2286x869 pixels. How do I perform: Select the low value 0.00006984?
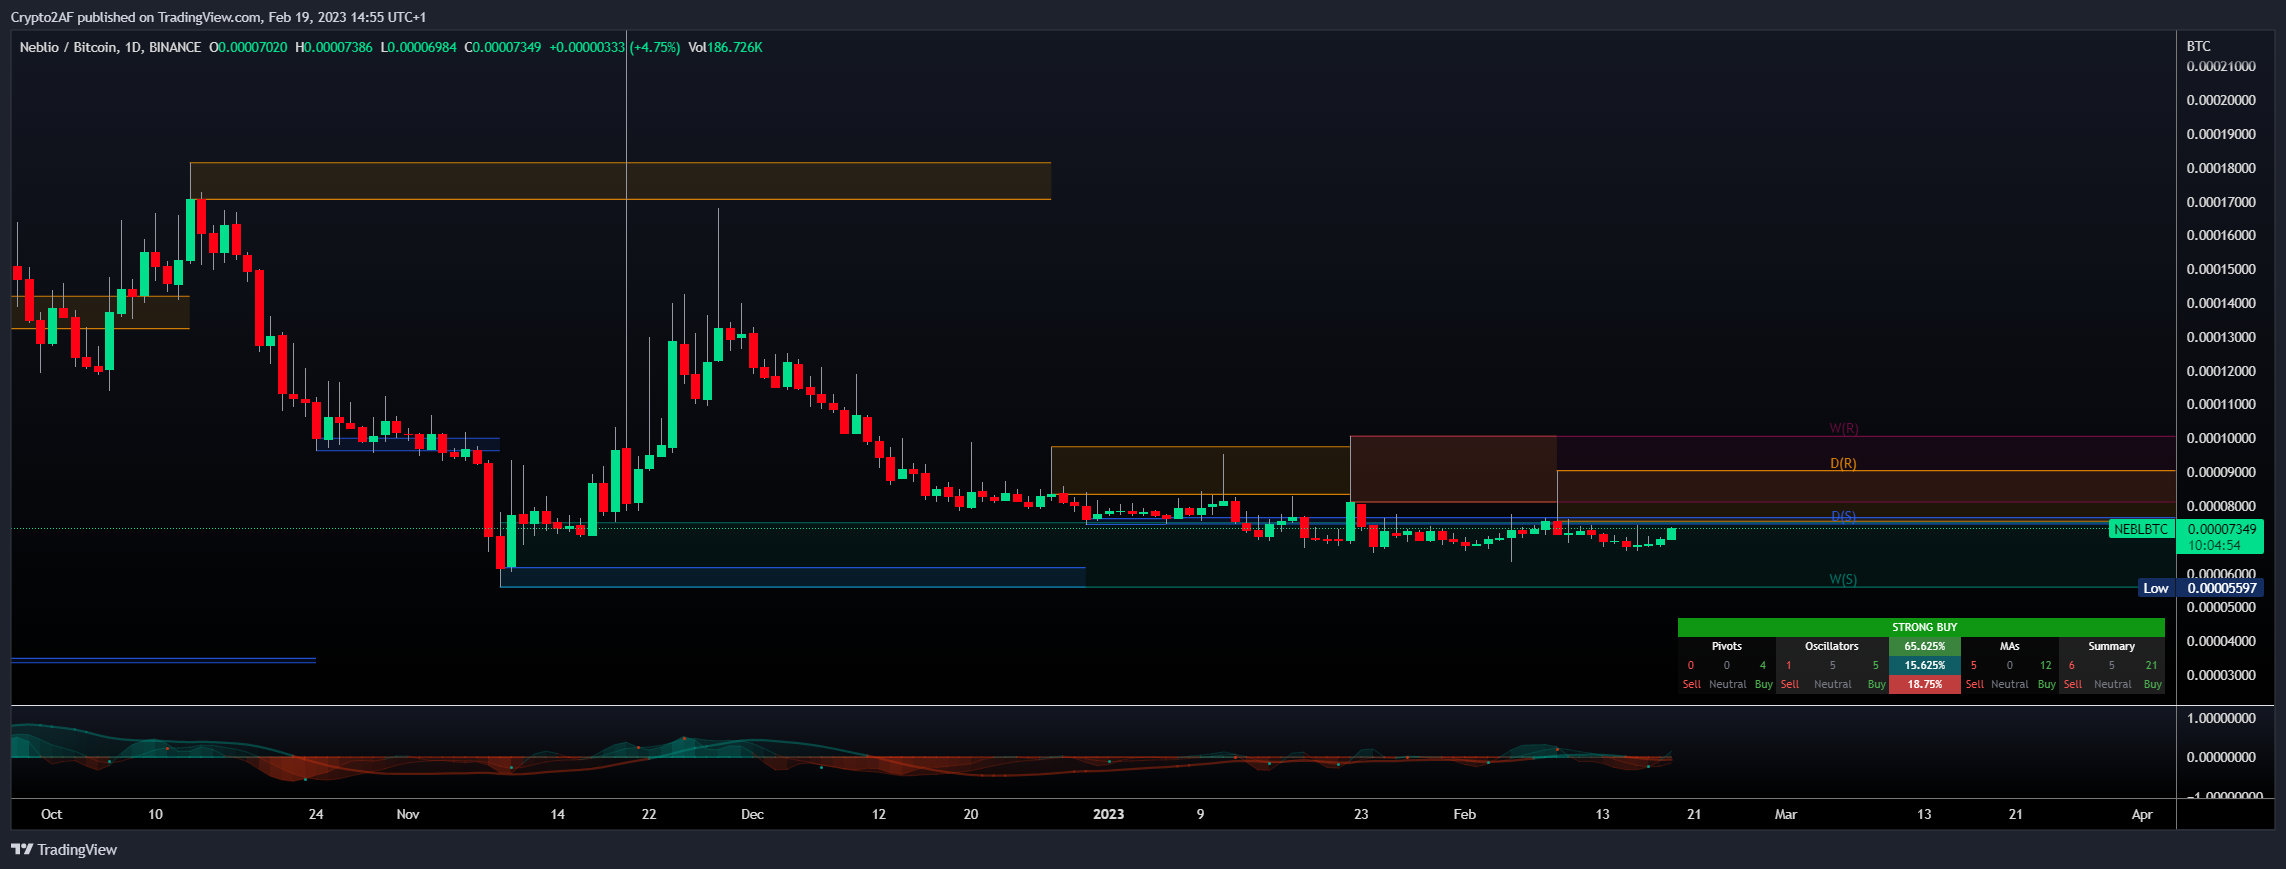tap(422, 47)
